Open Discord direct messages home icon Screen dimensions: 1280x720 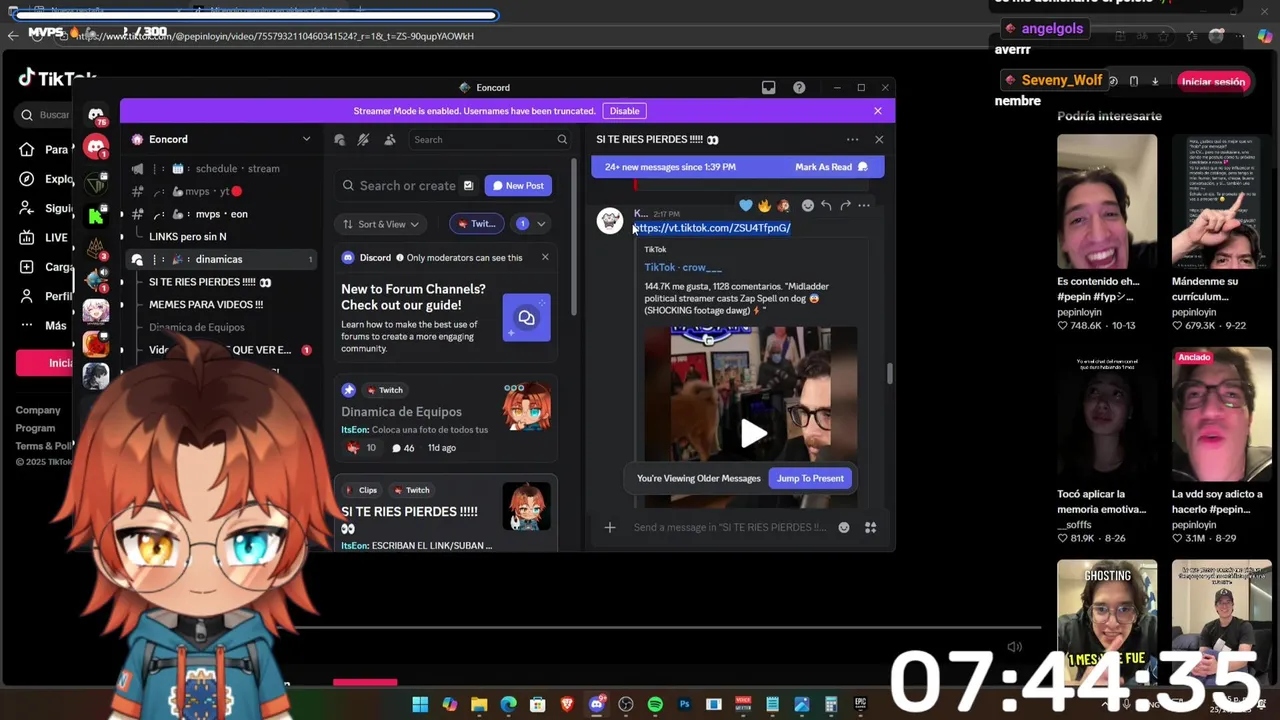click(96, 115)
